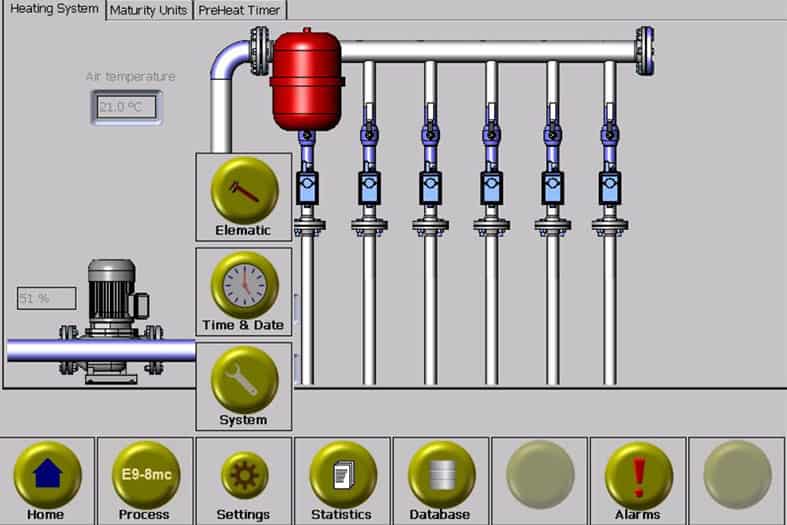Open the Alarms page
This screenshot has width=787, height=525.
click(x=638, y=474)
